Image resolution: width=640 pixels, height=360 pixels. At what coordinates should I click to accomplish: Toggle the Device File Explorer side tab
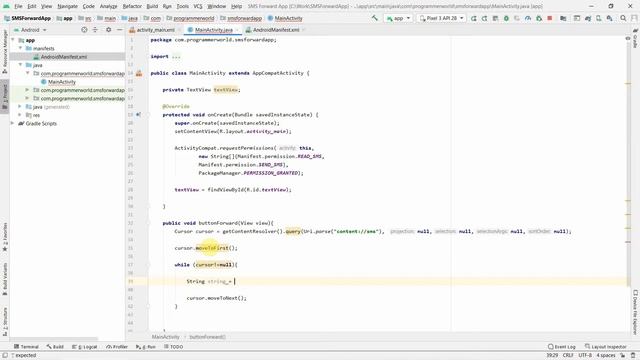[636, 312]
